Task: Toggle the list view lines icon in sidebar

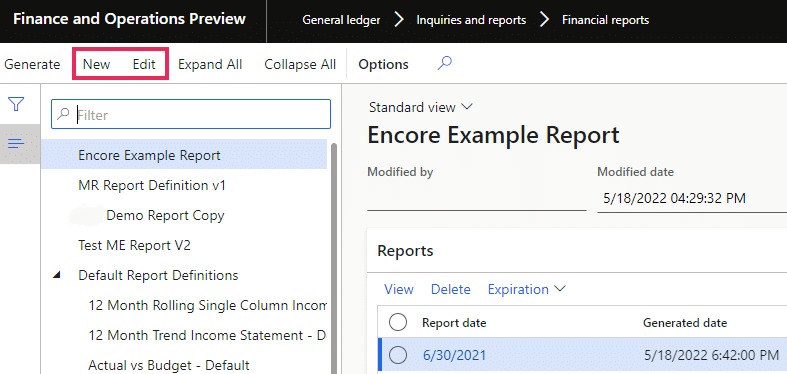Action: [x=16, y=144]
